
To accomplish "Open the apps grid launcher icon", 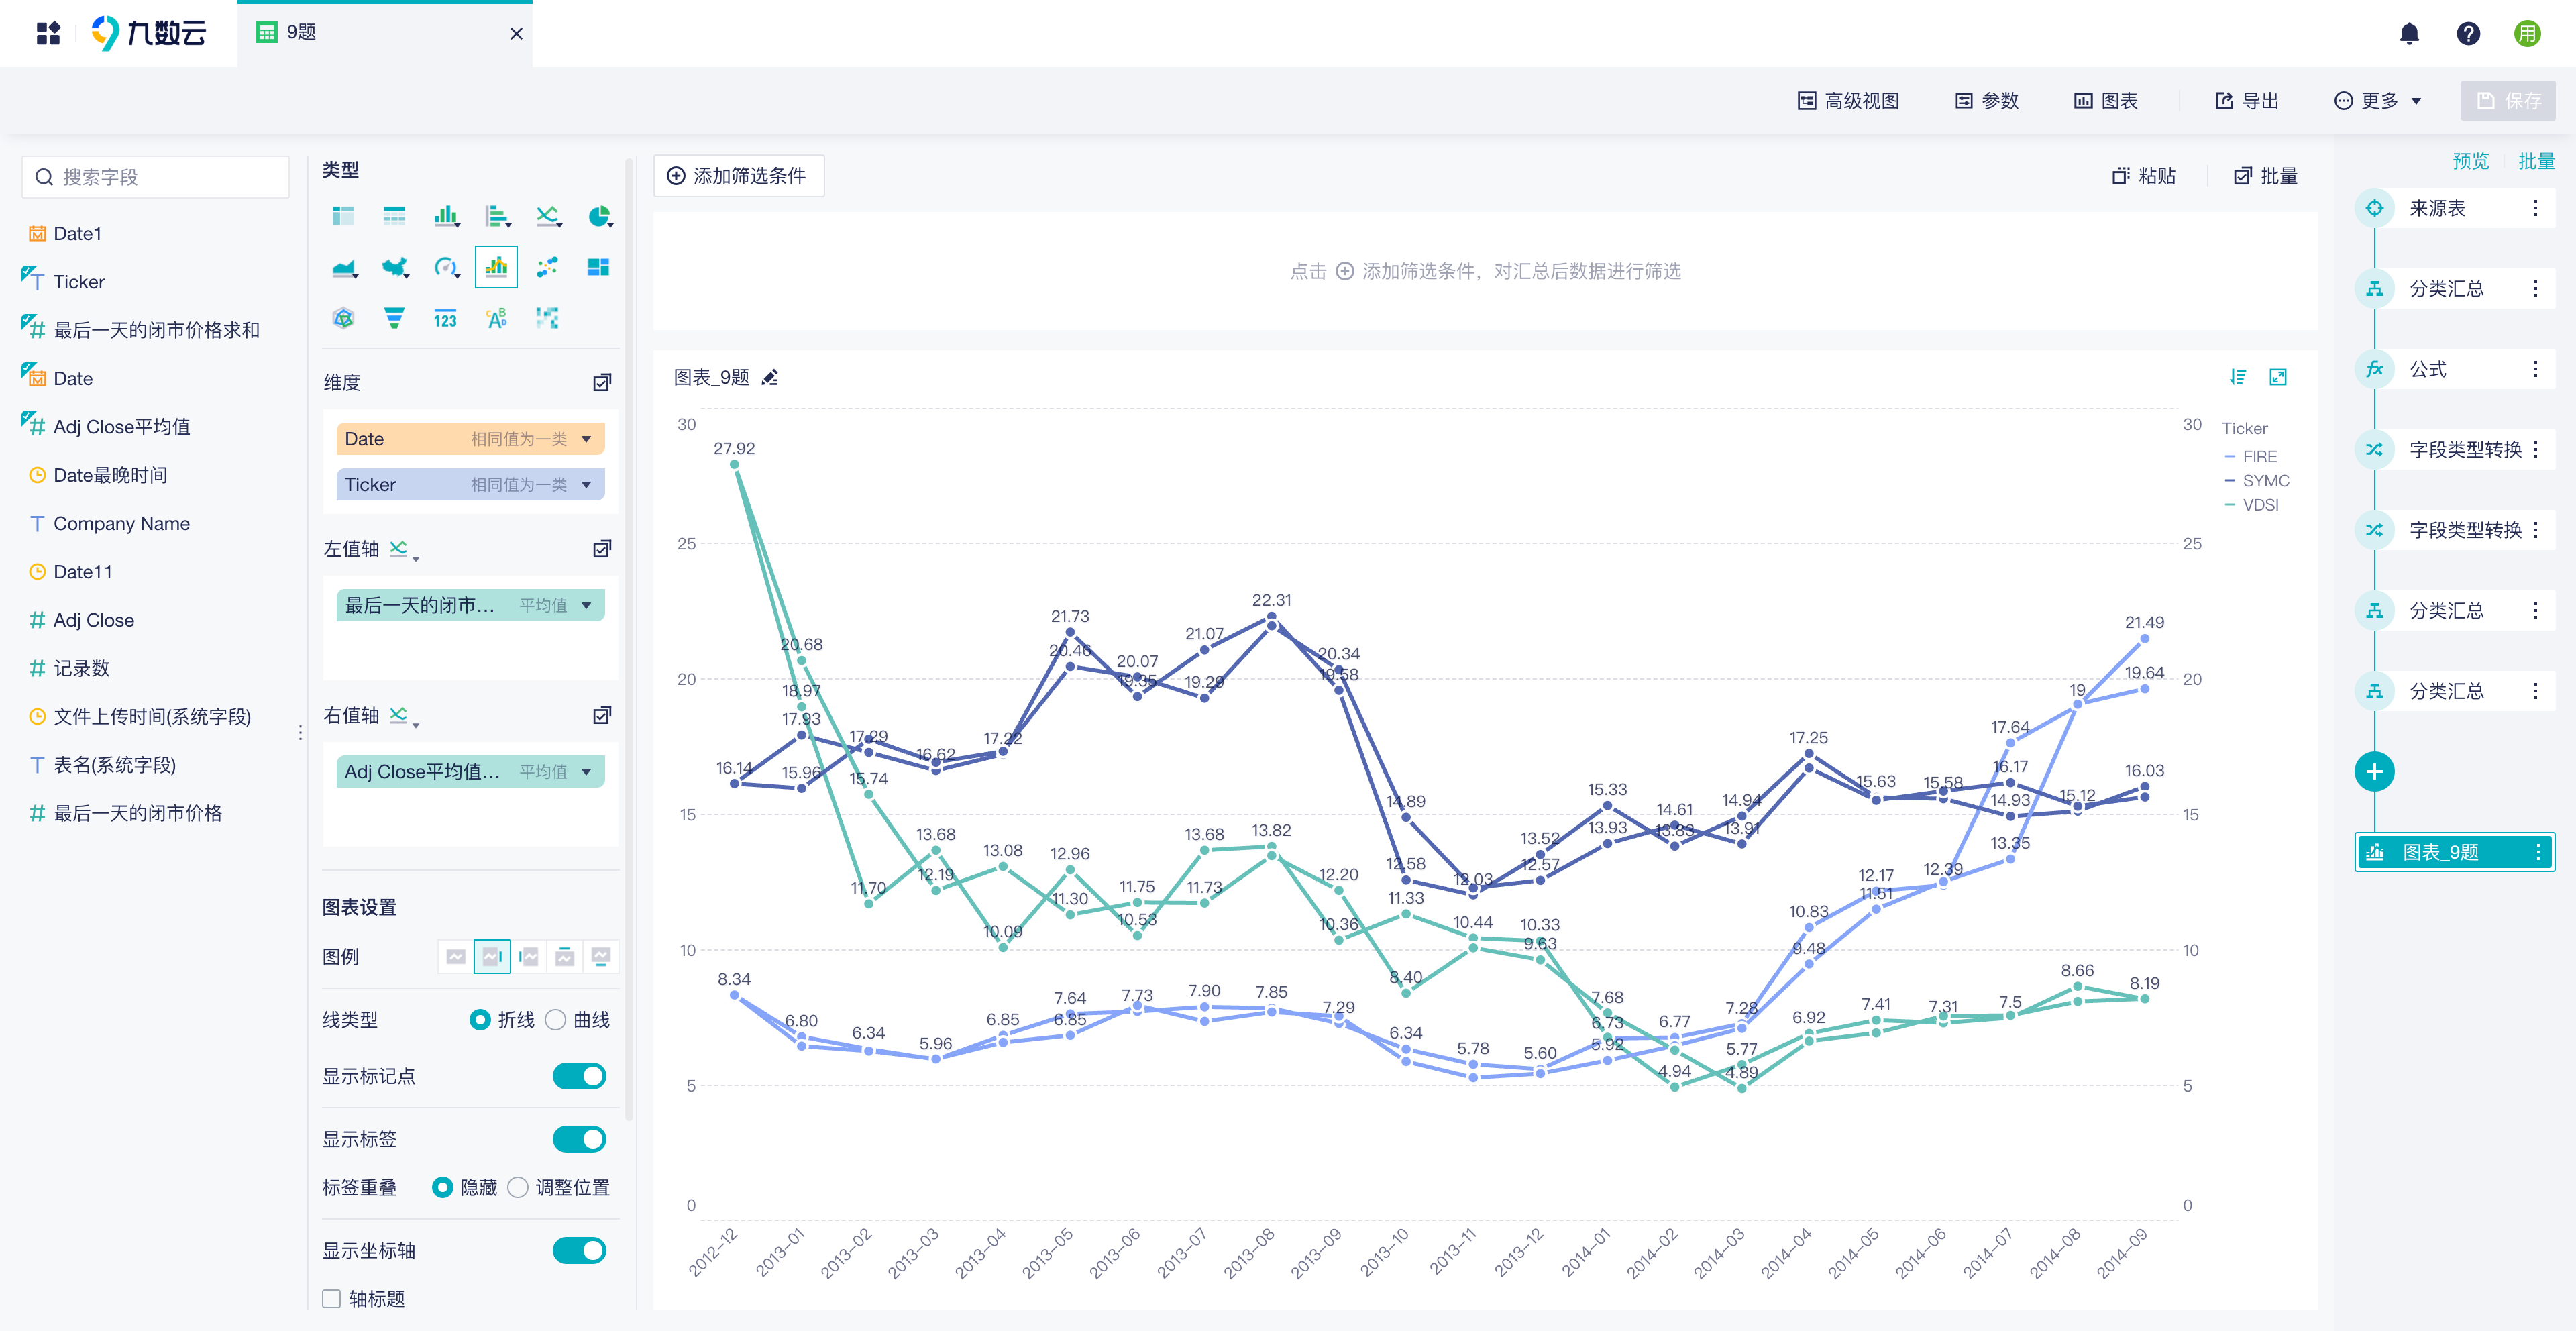I will [x=48, y=34].
